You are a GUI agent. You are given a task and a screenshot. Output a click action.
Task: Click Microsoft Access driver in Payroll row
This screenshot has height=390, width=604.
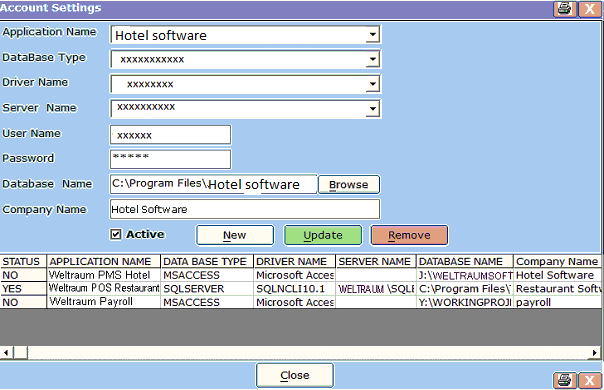click(x=295, y=302)
